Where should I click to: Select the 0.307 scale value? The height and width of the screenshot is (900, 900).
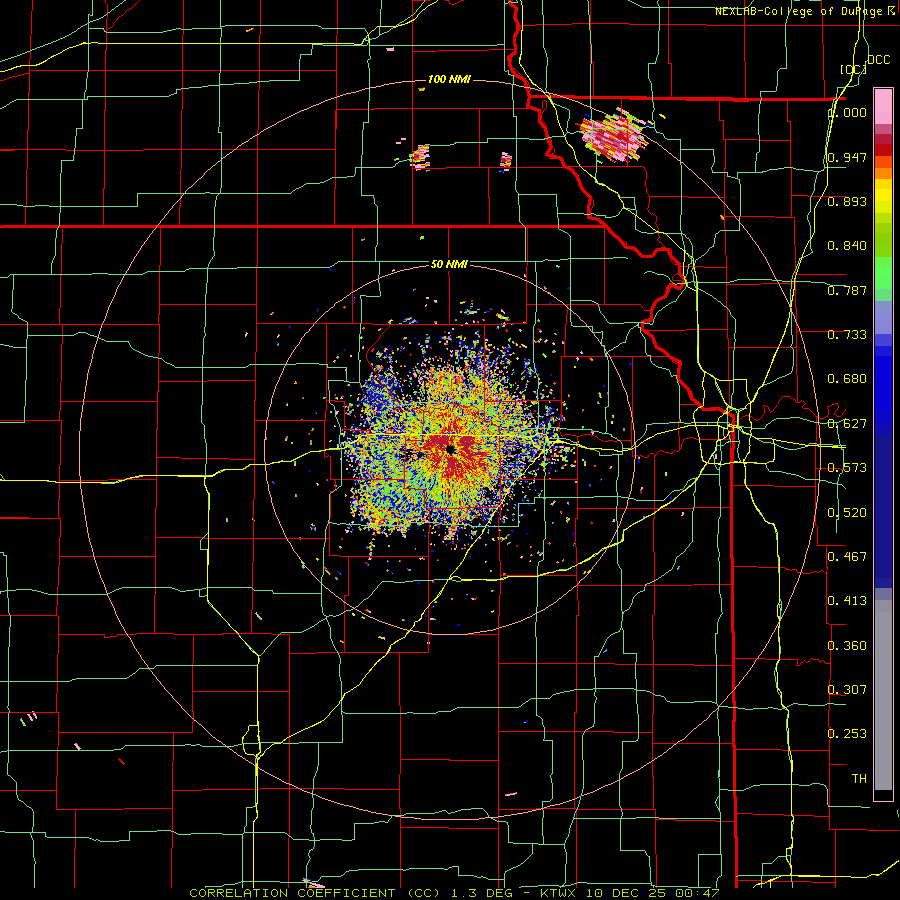pos(847,689)
